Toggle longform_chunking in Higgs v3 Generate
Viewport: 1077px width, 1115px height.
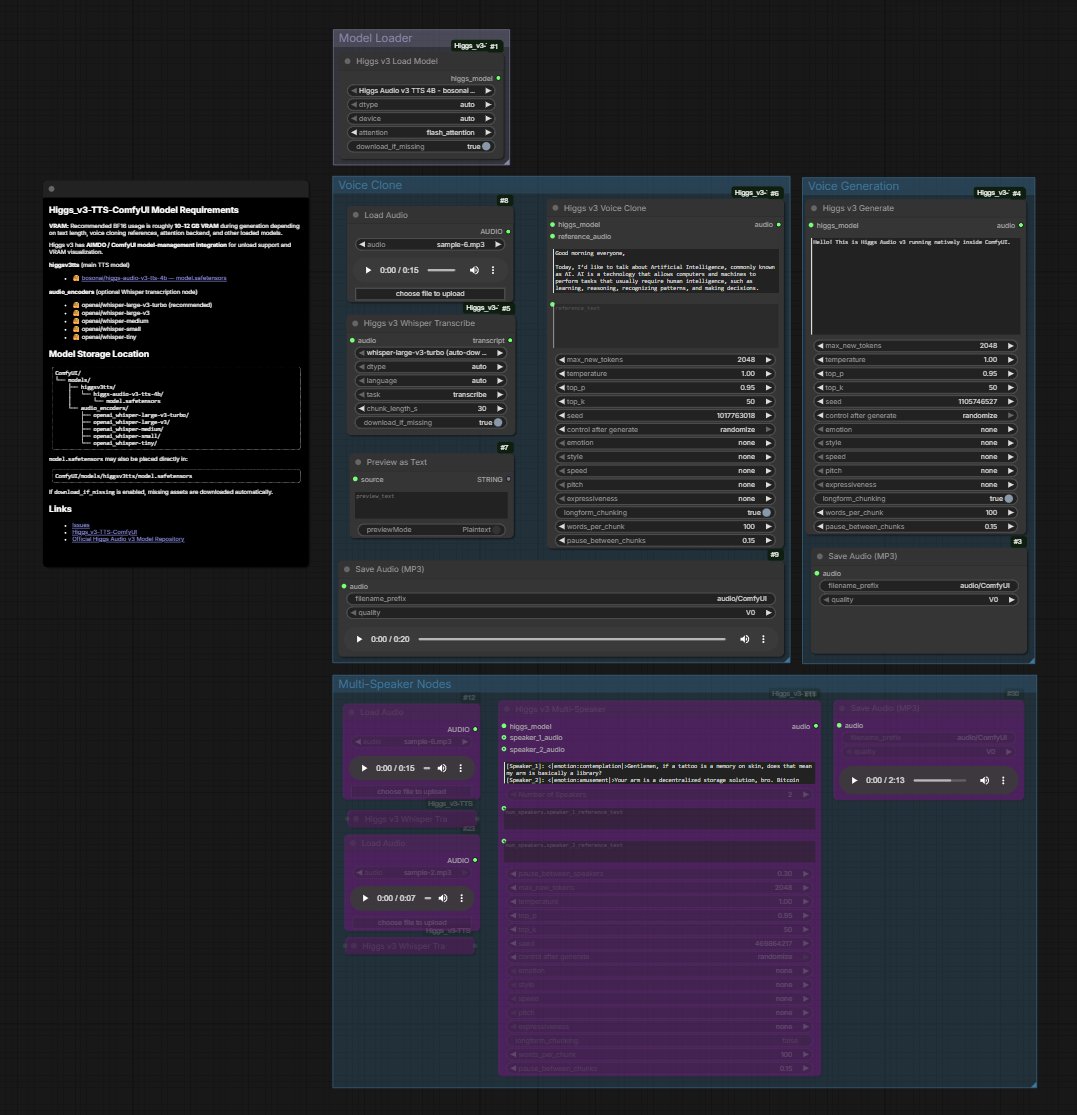(915, 498)
